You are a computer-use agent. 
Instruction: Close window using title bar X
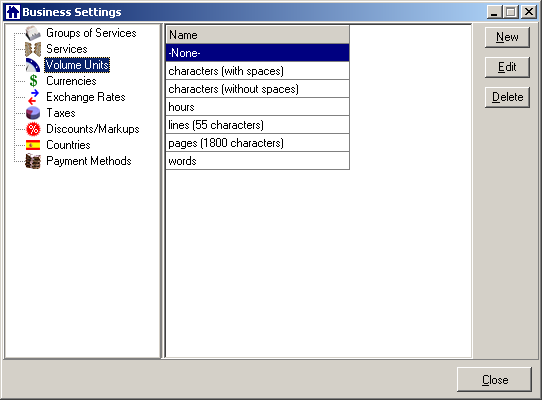pyautogui.click(x=529, y=12)
